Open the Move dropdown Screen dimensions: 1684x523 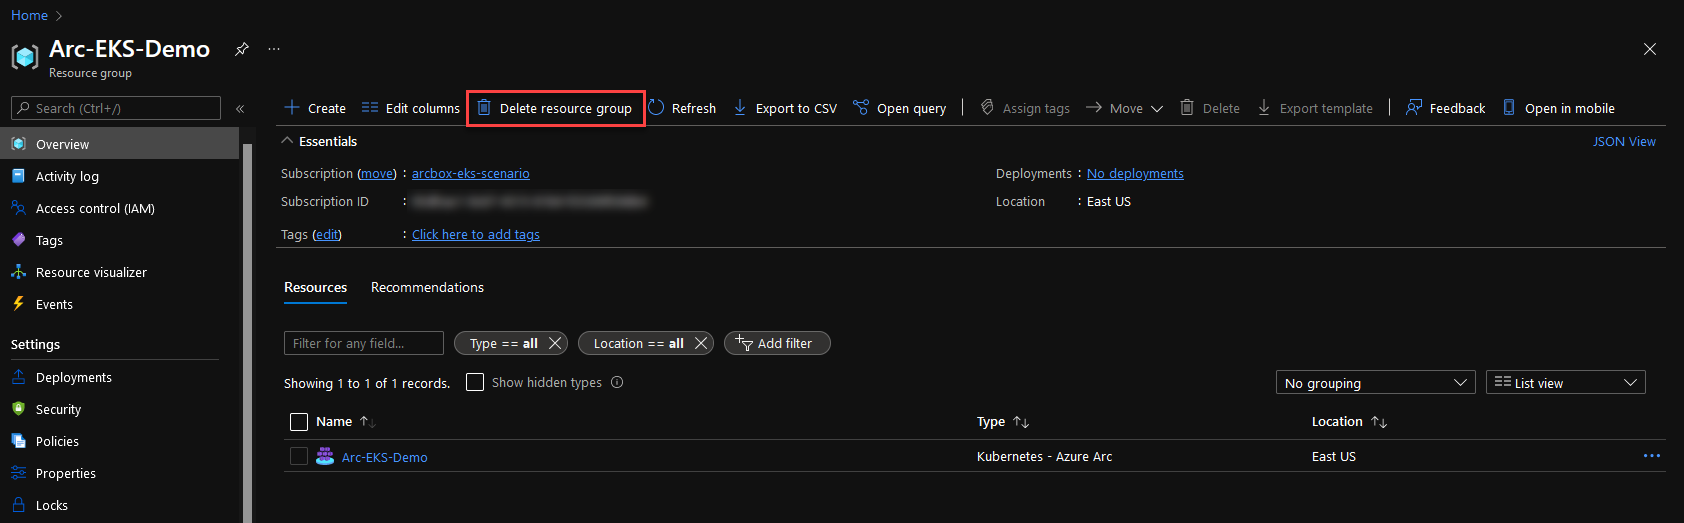tap(1125, 108)
